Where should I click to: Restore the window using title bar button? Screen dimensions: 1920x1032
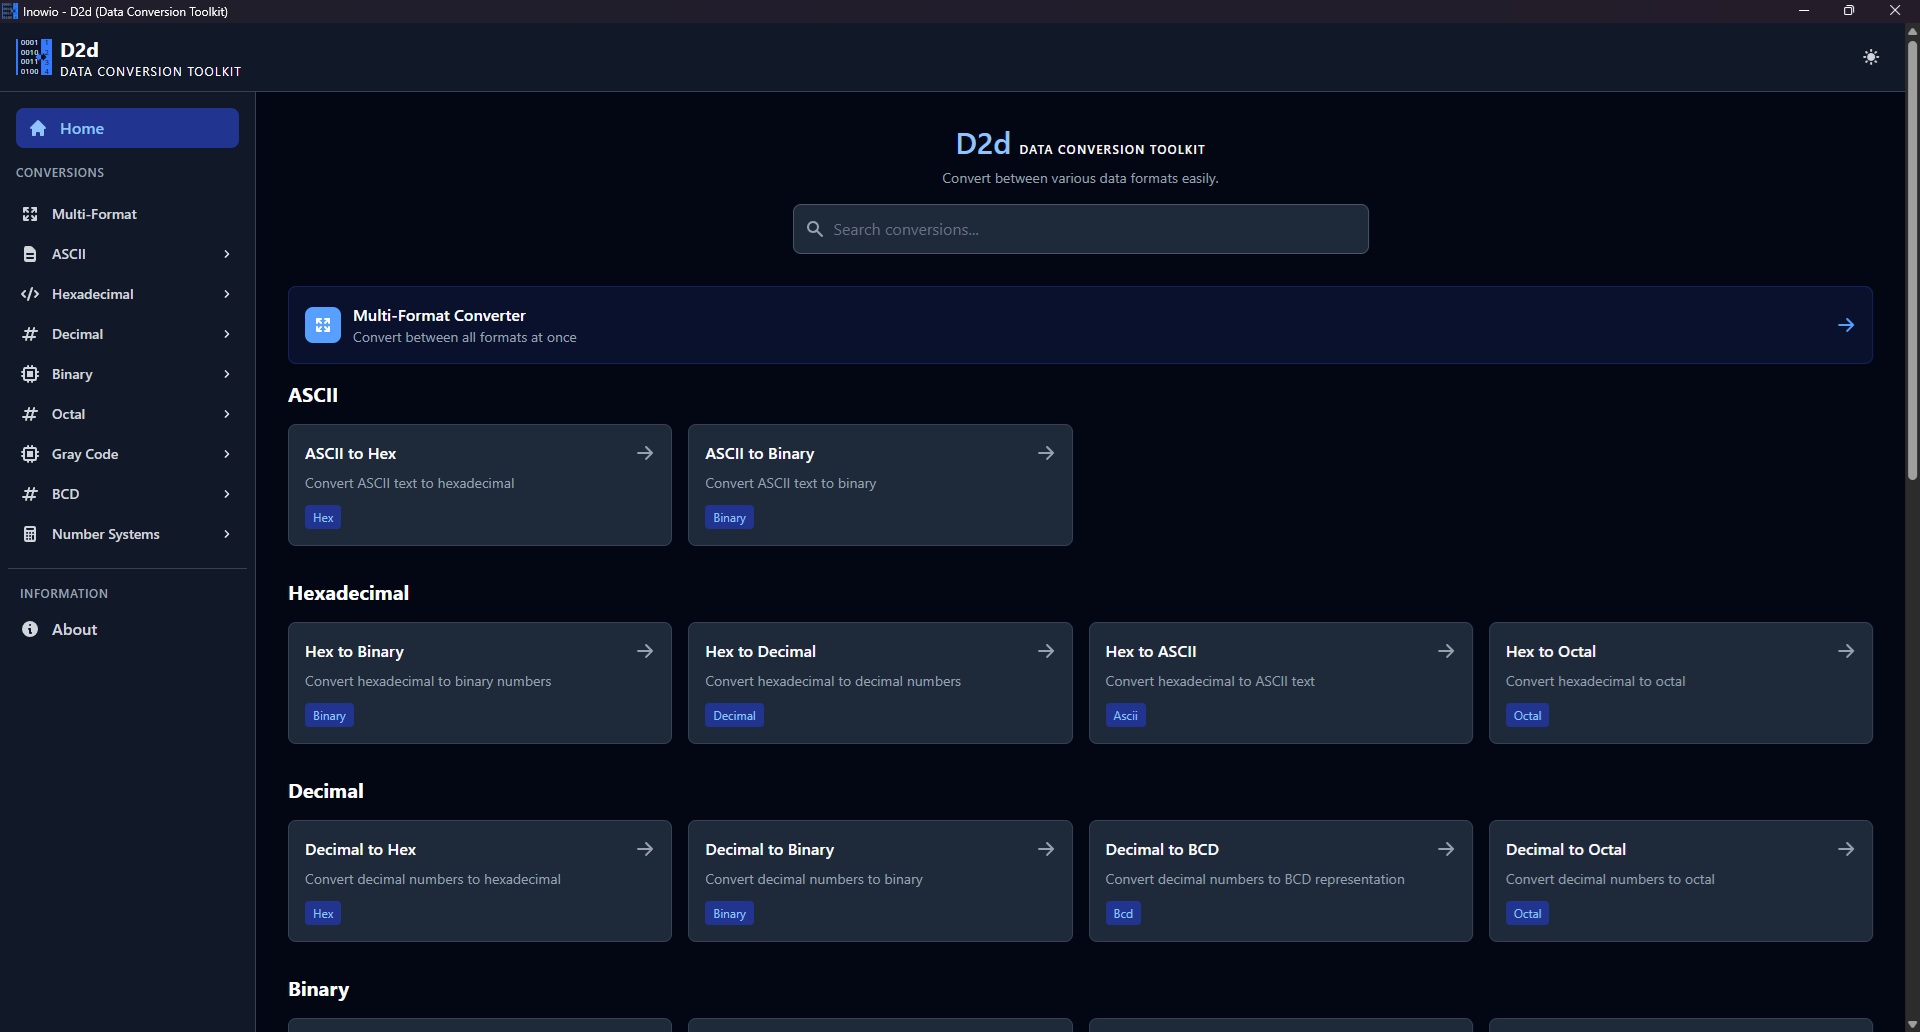(x=1849, y=11)
